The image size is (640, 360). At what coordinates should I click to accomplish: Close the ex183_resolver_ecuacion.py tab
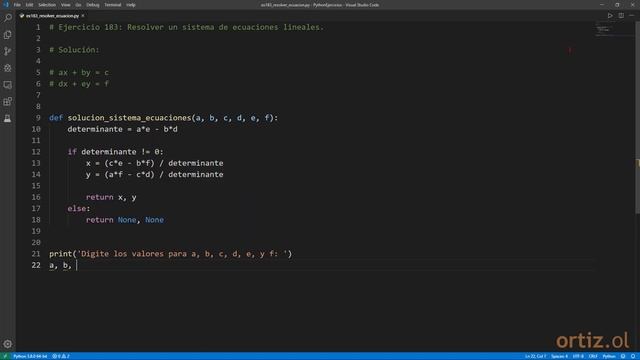pyautogui.click(x=83, y=16)
